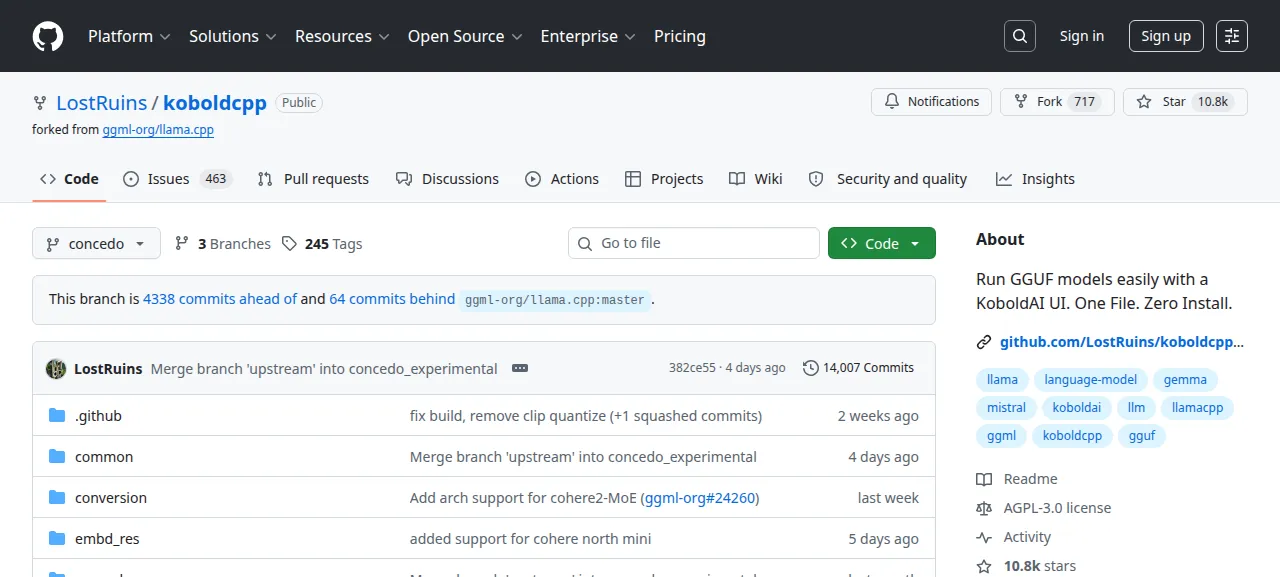Open the Pull requests tab
The width and height of the screenshot is (1280, 577).
coord(313,179)
